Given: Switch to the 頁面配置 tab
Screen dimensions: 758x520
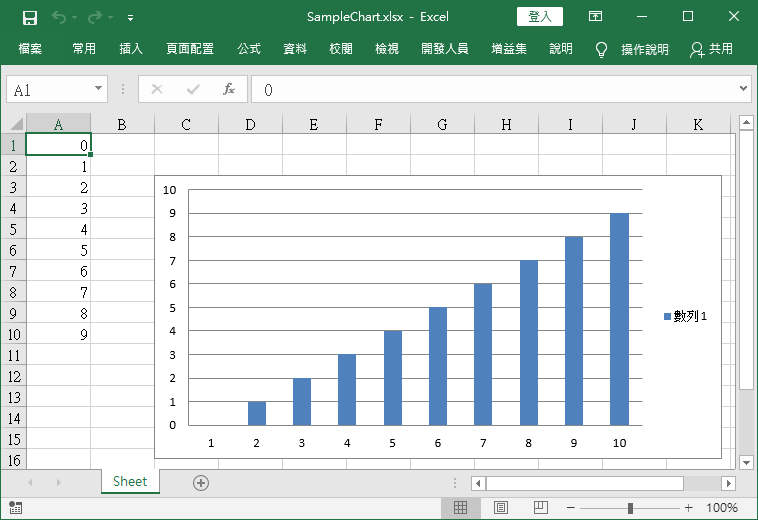Looking at the screenshot, I should [x=190, y=49].
